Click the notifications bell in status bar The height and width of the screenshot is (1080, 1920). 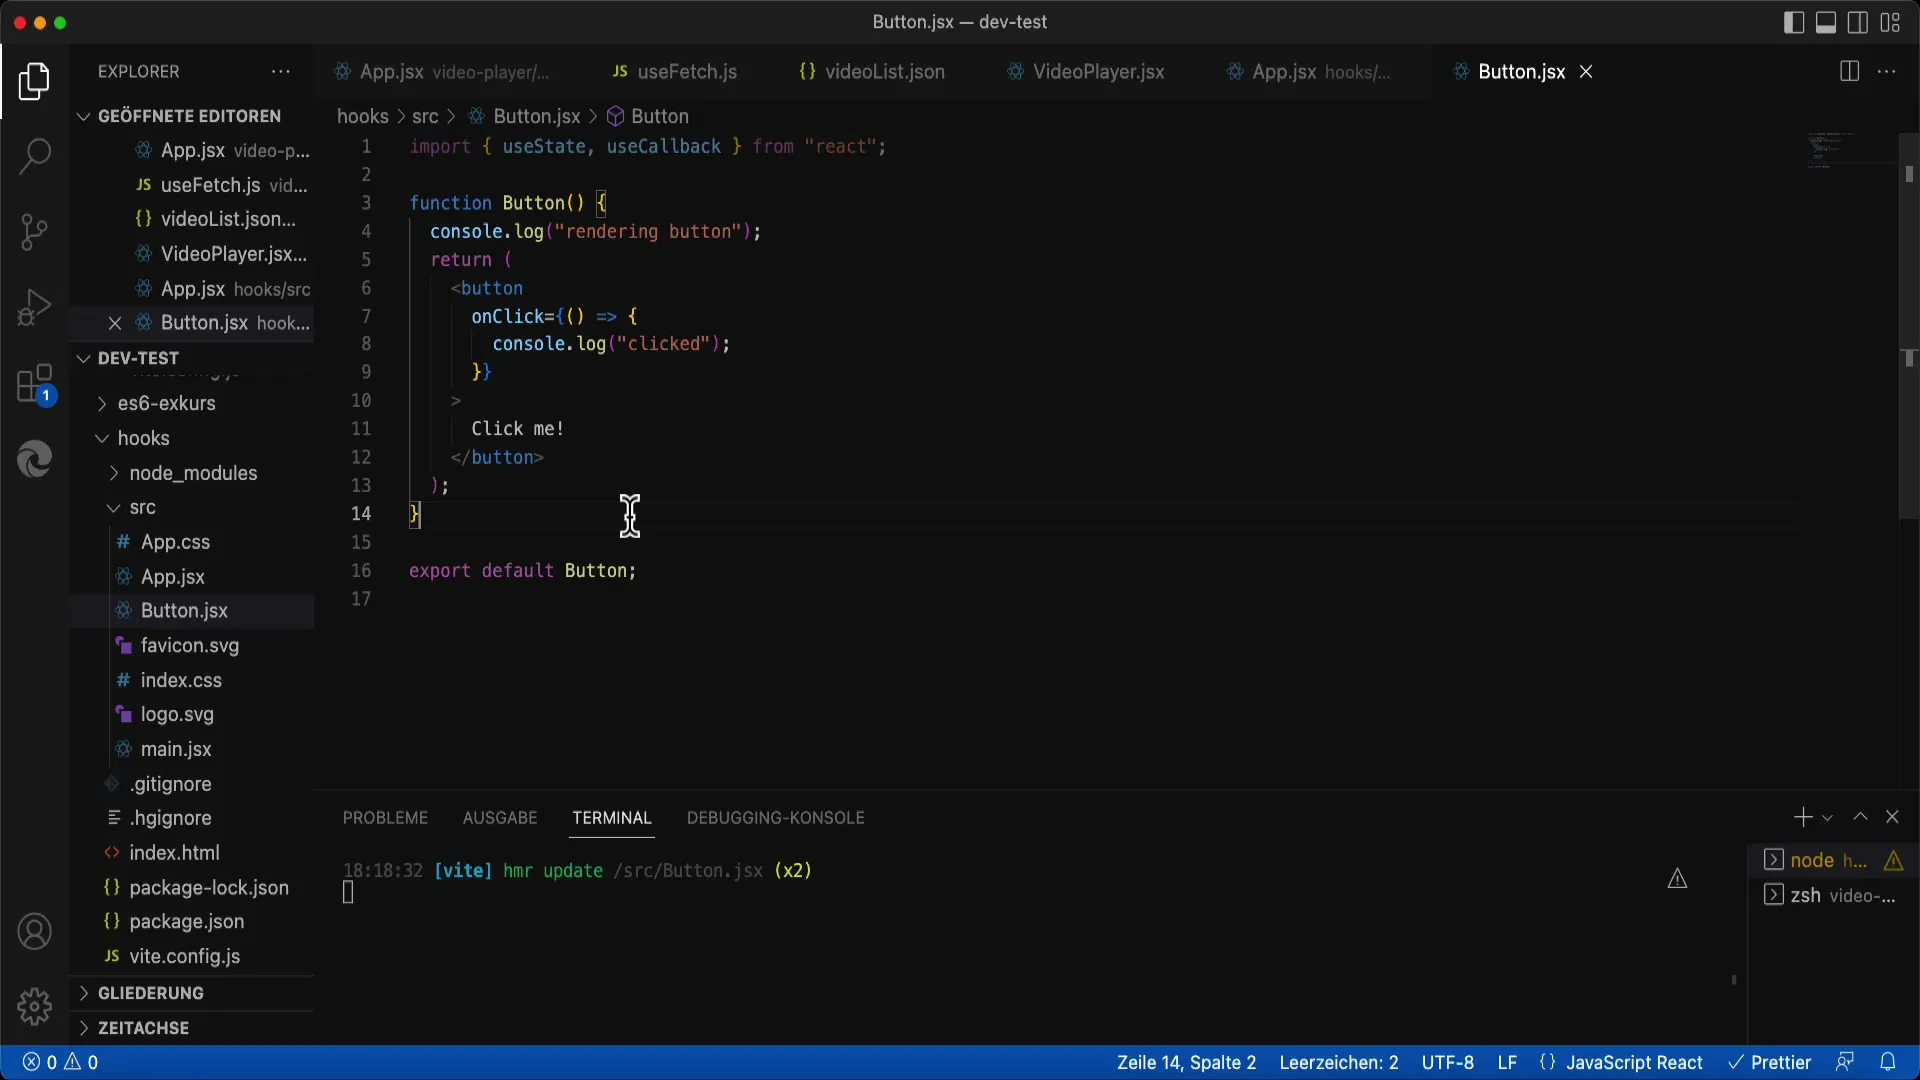pos(1887,1062)
